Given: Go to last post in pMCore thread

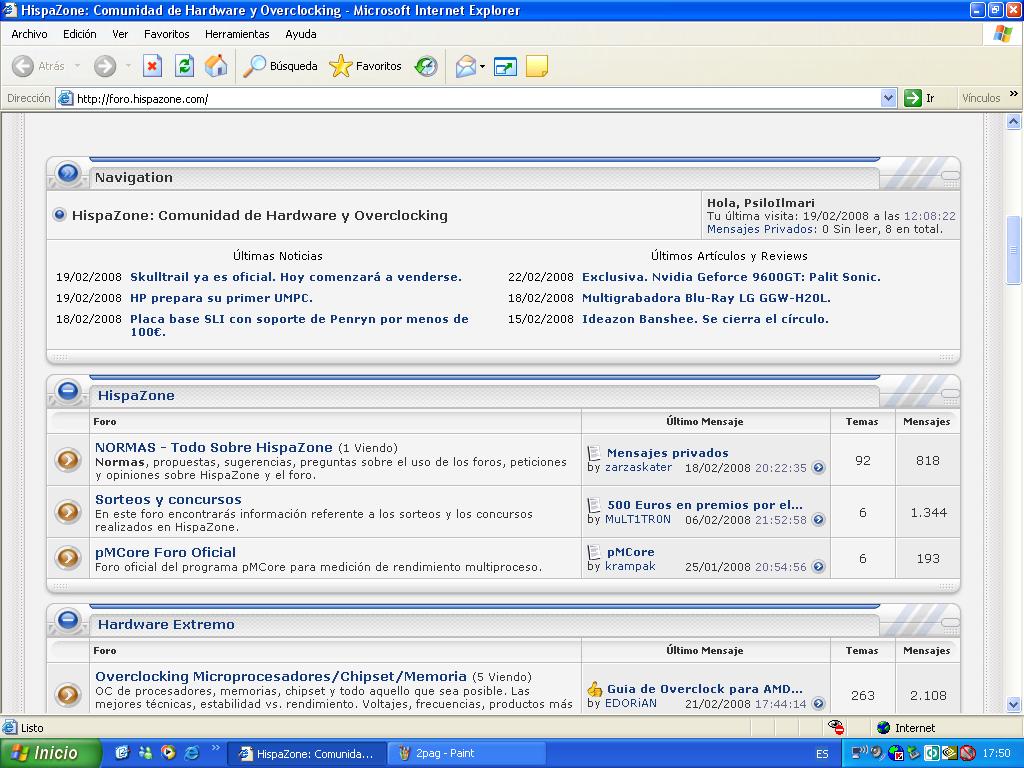Looking at the screenshot, I should pos(818,567).
